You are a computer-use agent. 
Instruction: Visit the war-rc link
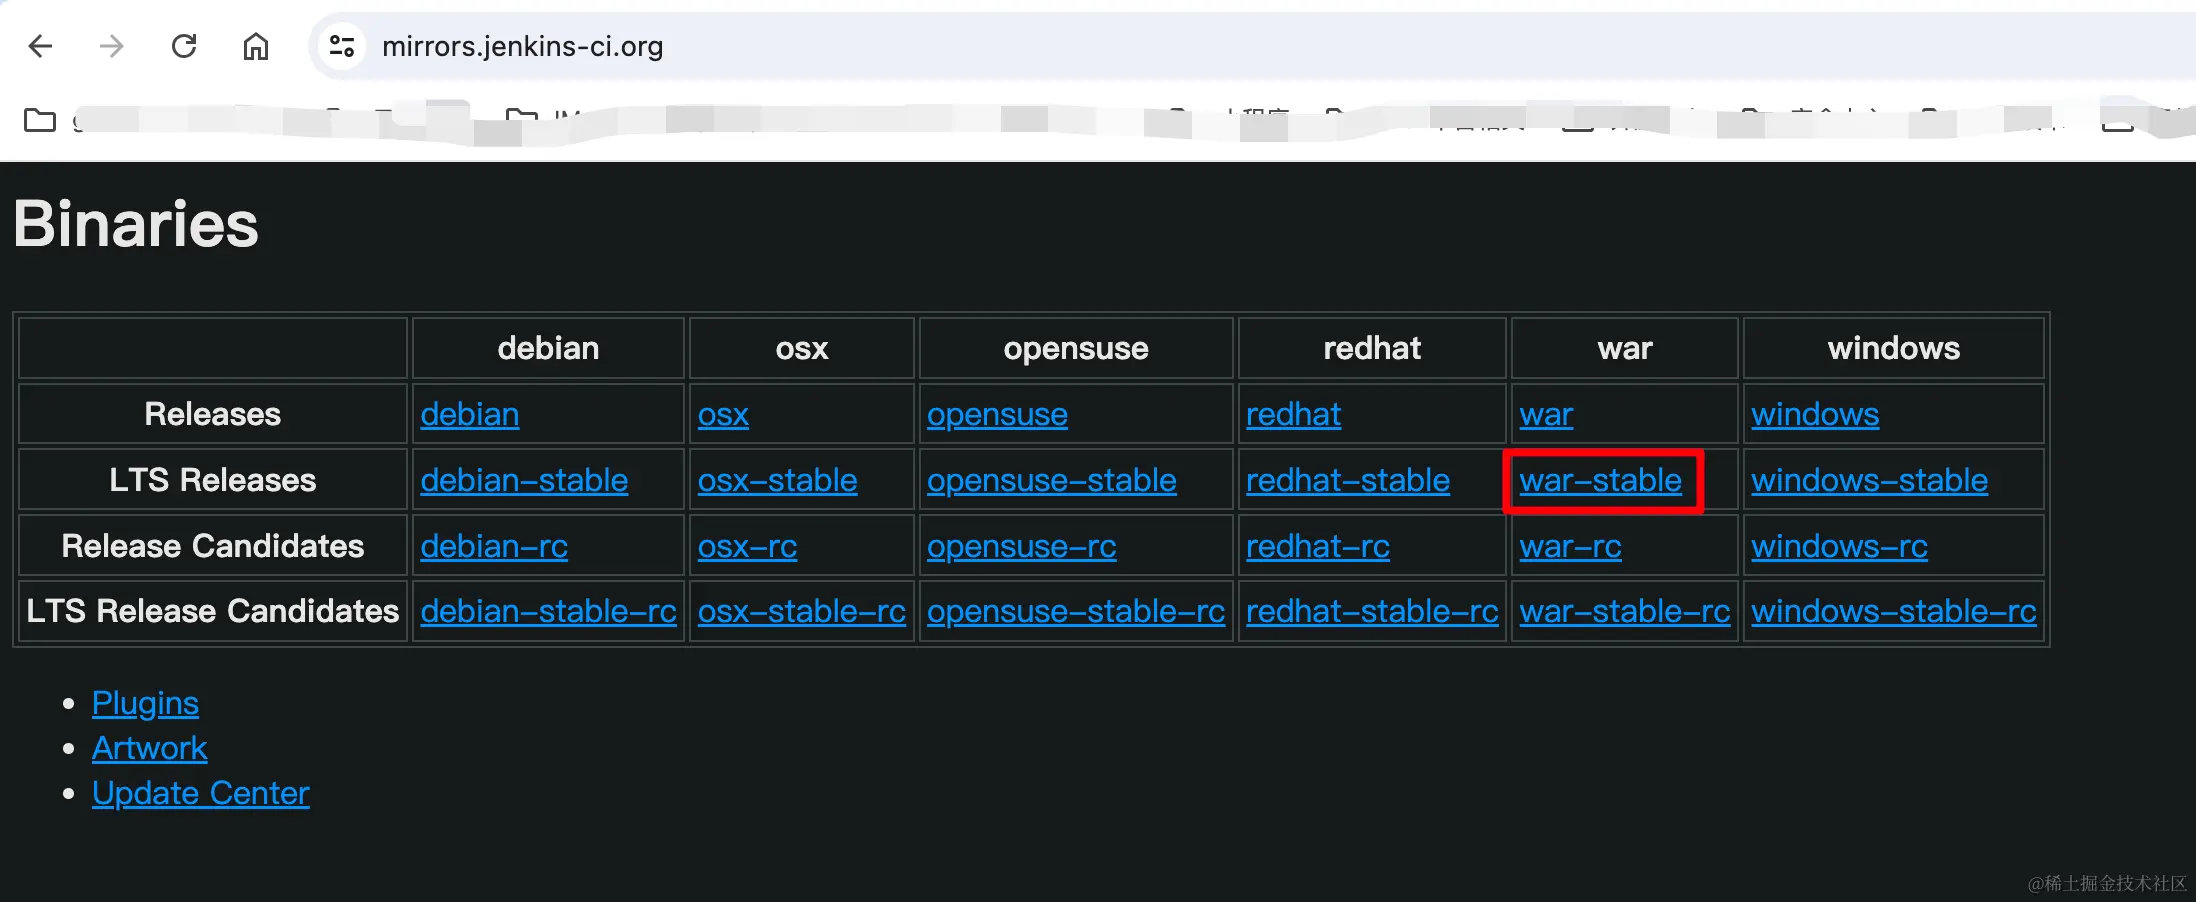click(x=1570, y=546)
